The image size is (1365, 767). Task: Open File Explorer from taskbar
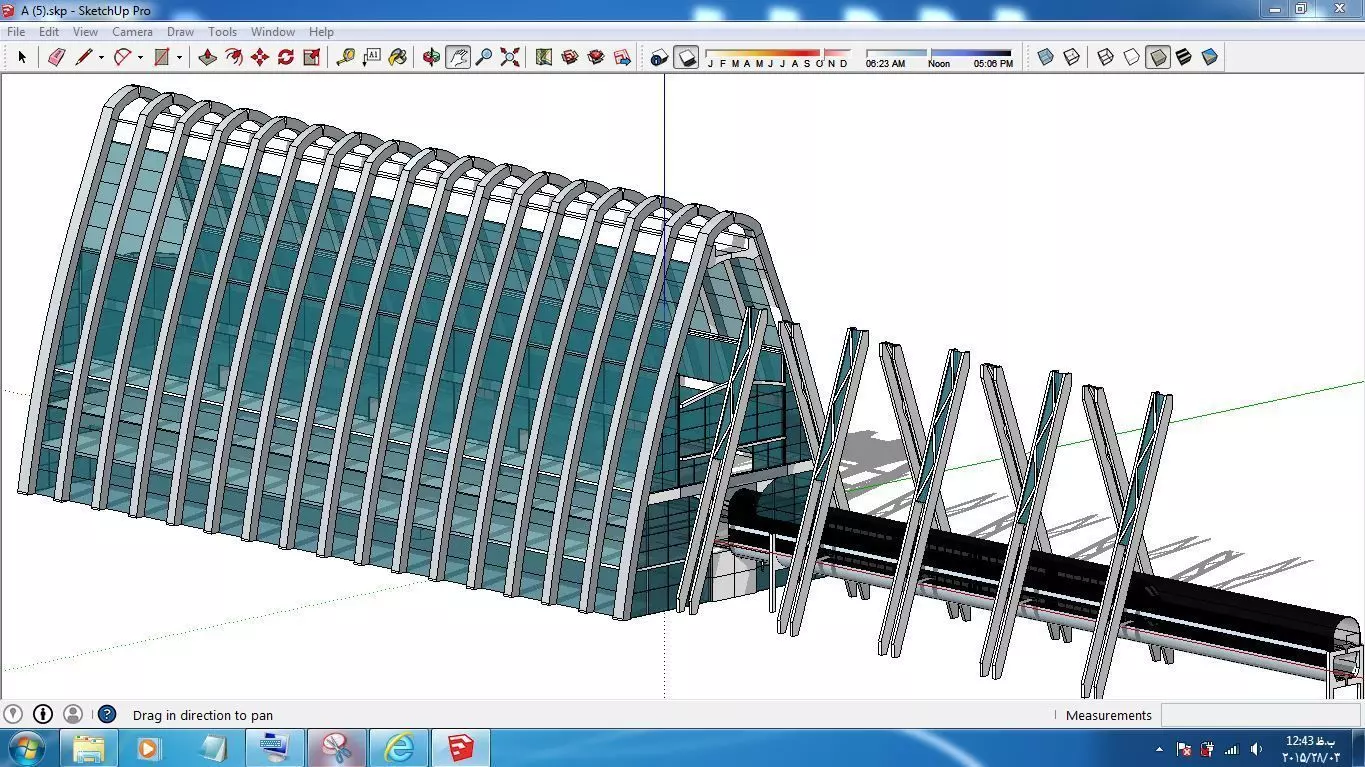click(x=88, y=748)
